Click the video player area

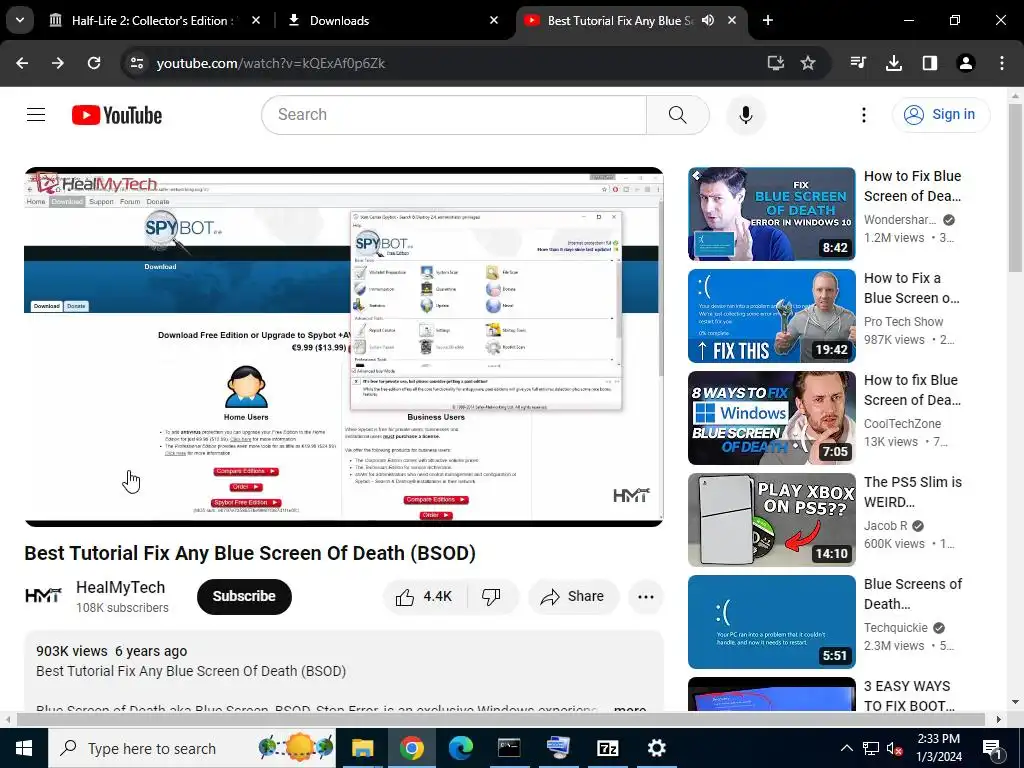pyautogui.click(x=344, y=347)
